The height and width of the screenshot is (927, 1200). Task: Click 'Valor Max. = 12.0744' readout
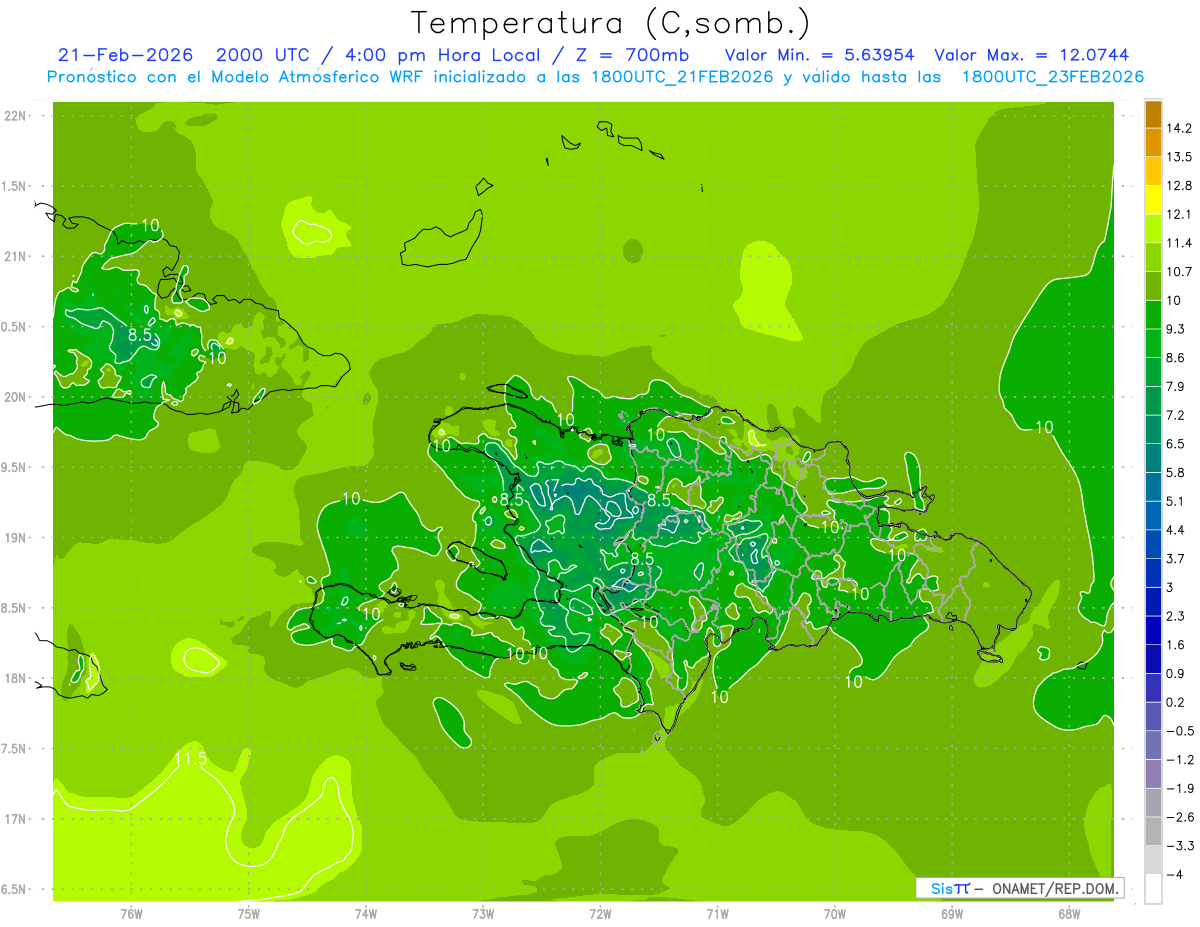point(1032,55)
